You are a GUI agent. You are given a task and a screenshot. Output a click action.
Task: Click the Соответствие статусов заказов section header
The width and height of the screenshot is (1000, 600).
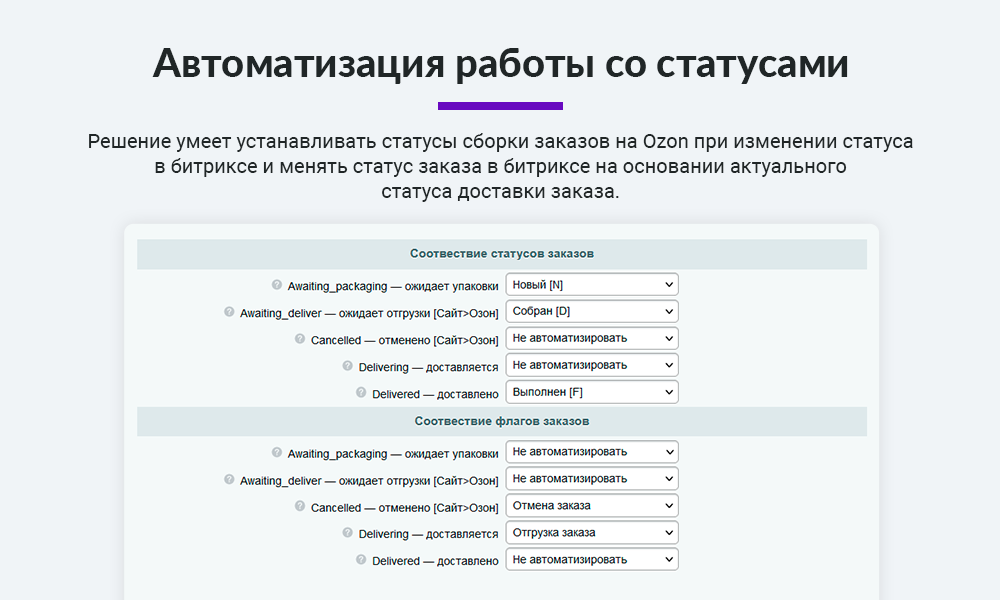tap(502, 254)
